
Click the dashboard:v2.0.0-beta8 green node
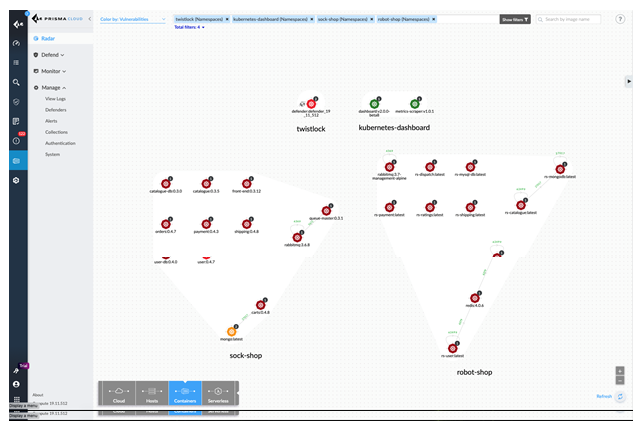374,103
